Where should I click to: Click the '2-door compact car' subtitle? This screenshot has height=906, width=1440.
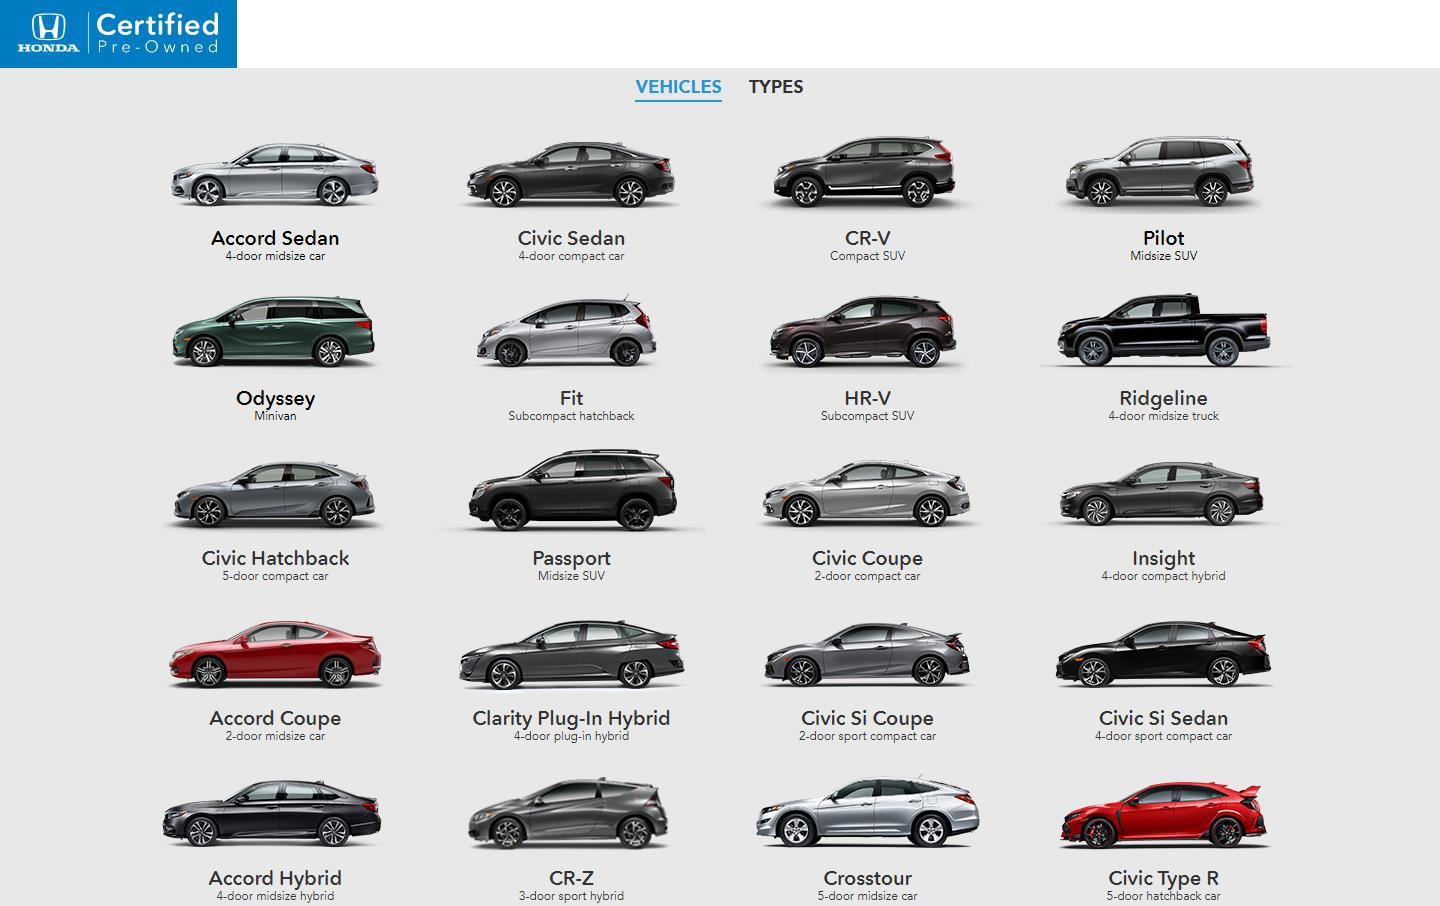click(867, 576)
